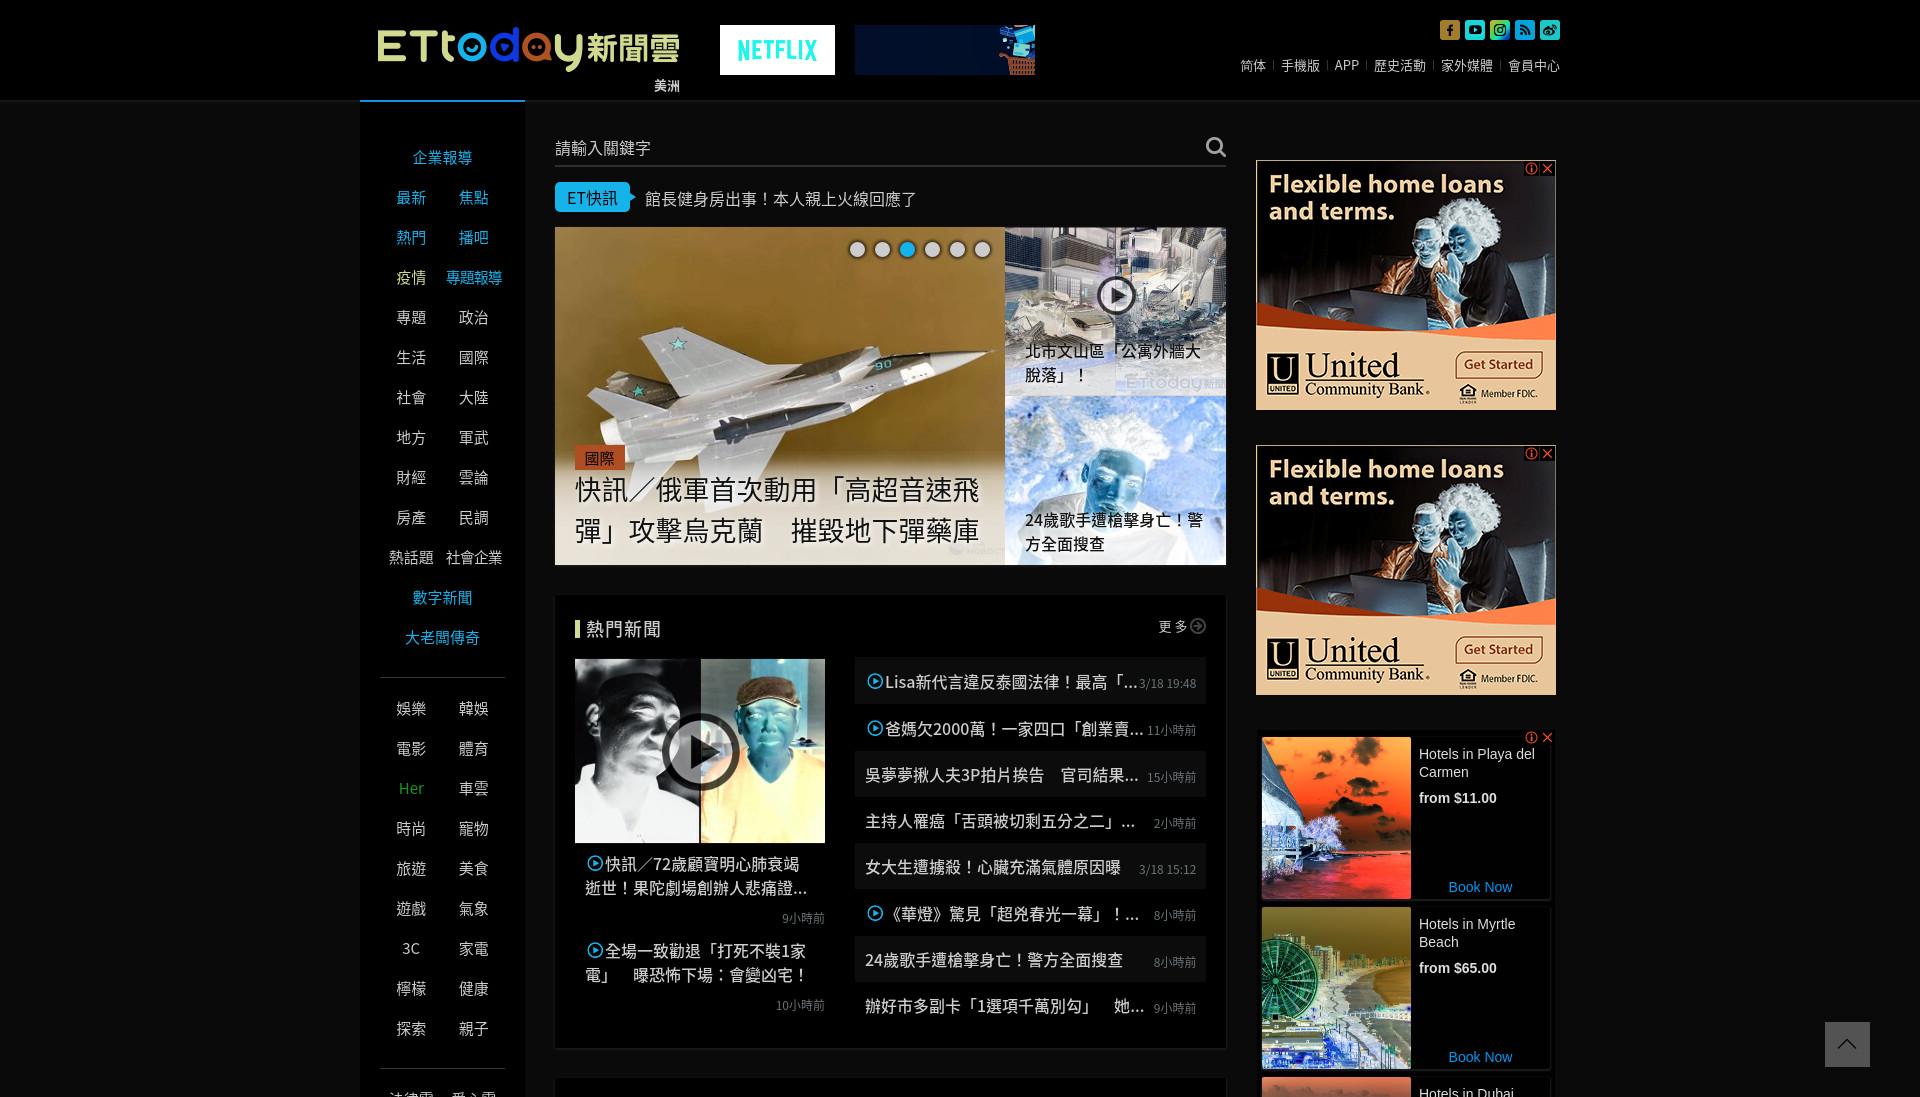Open 手機版 mobile version

pyautogui.click(x=1300, y=66)
